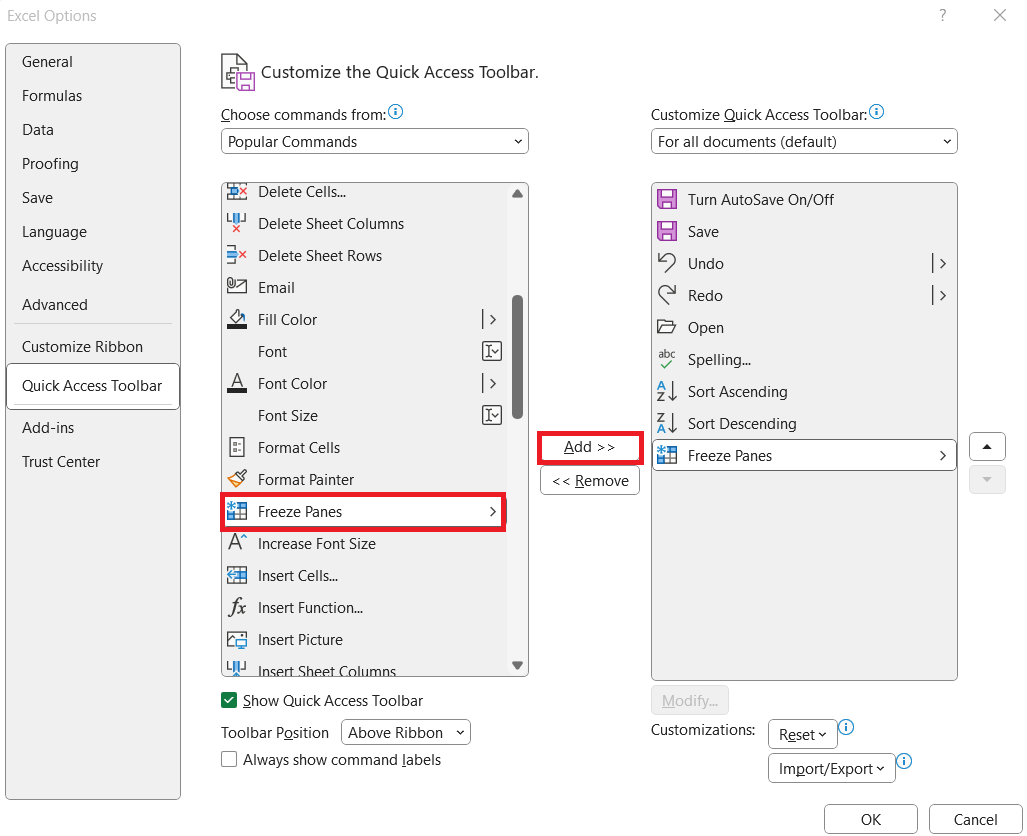Click info icon beside Choose commands from
1027x836 pixels.
point(396,112)
